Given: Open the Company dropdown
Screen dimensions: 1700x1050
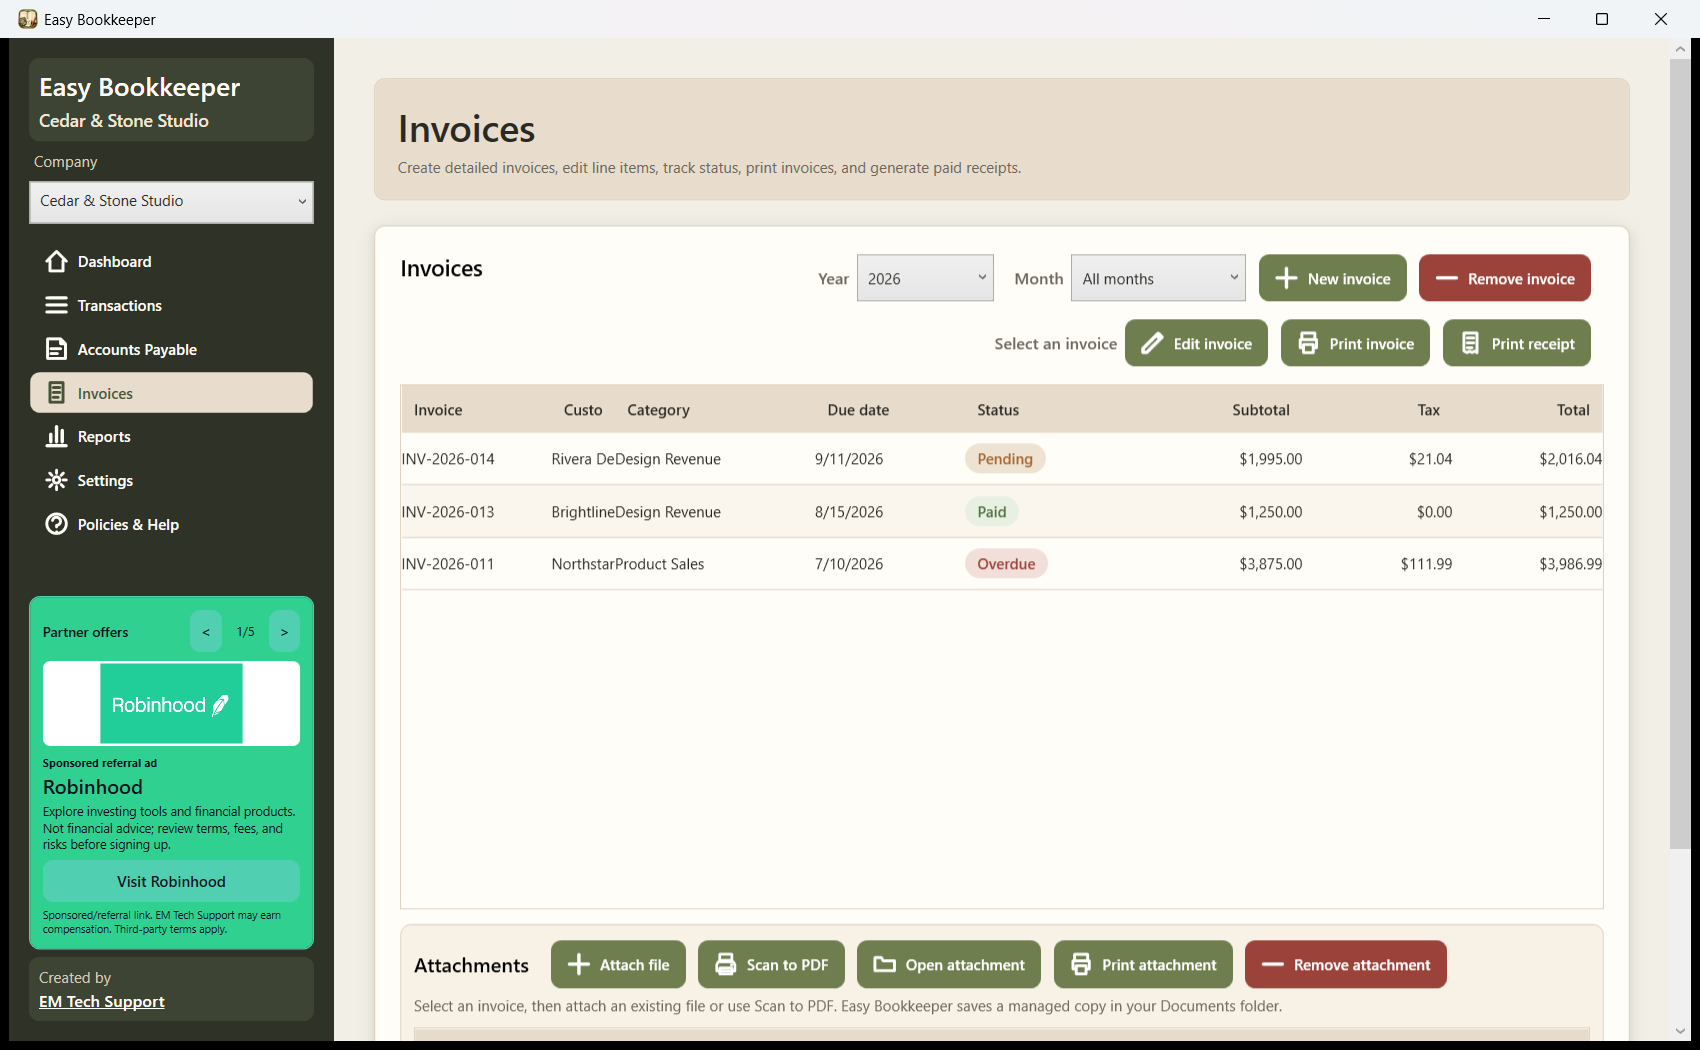Looking at the screenshot, I should click(x=171, y=201).
